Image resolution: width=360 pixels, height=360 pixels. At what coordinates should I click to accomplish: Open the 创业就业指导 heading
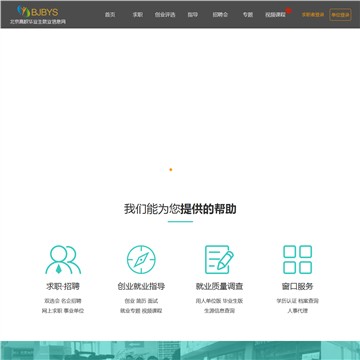141,286
